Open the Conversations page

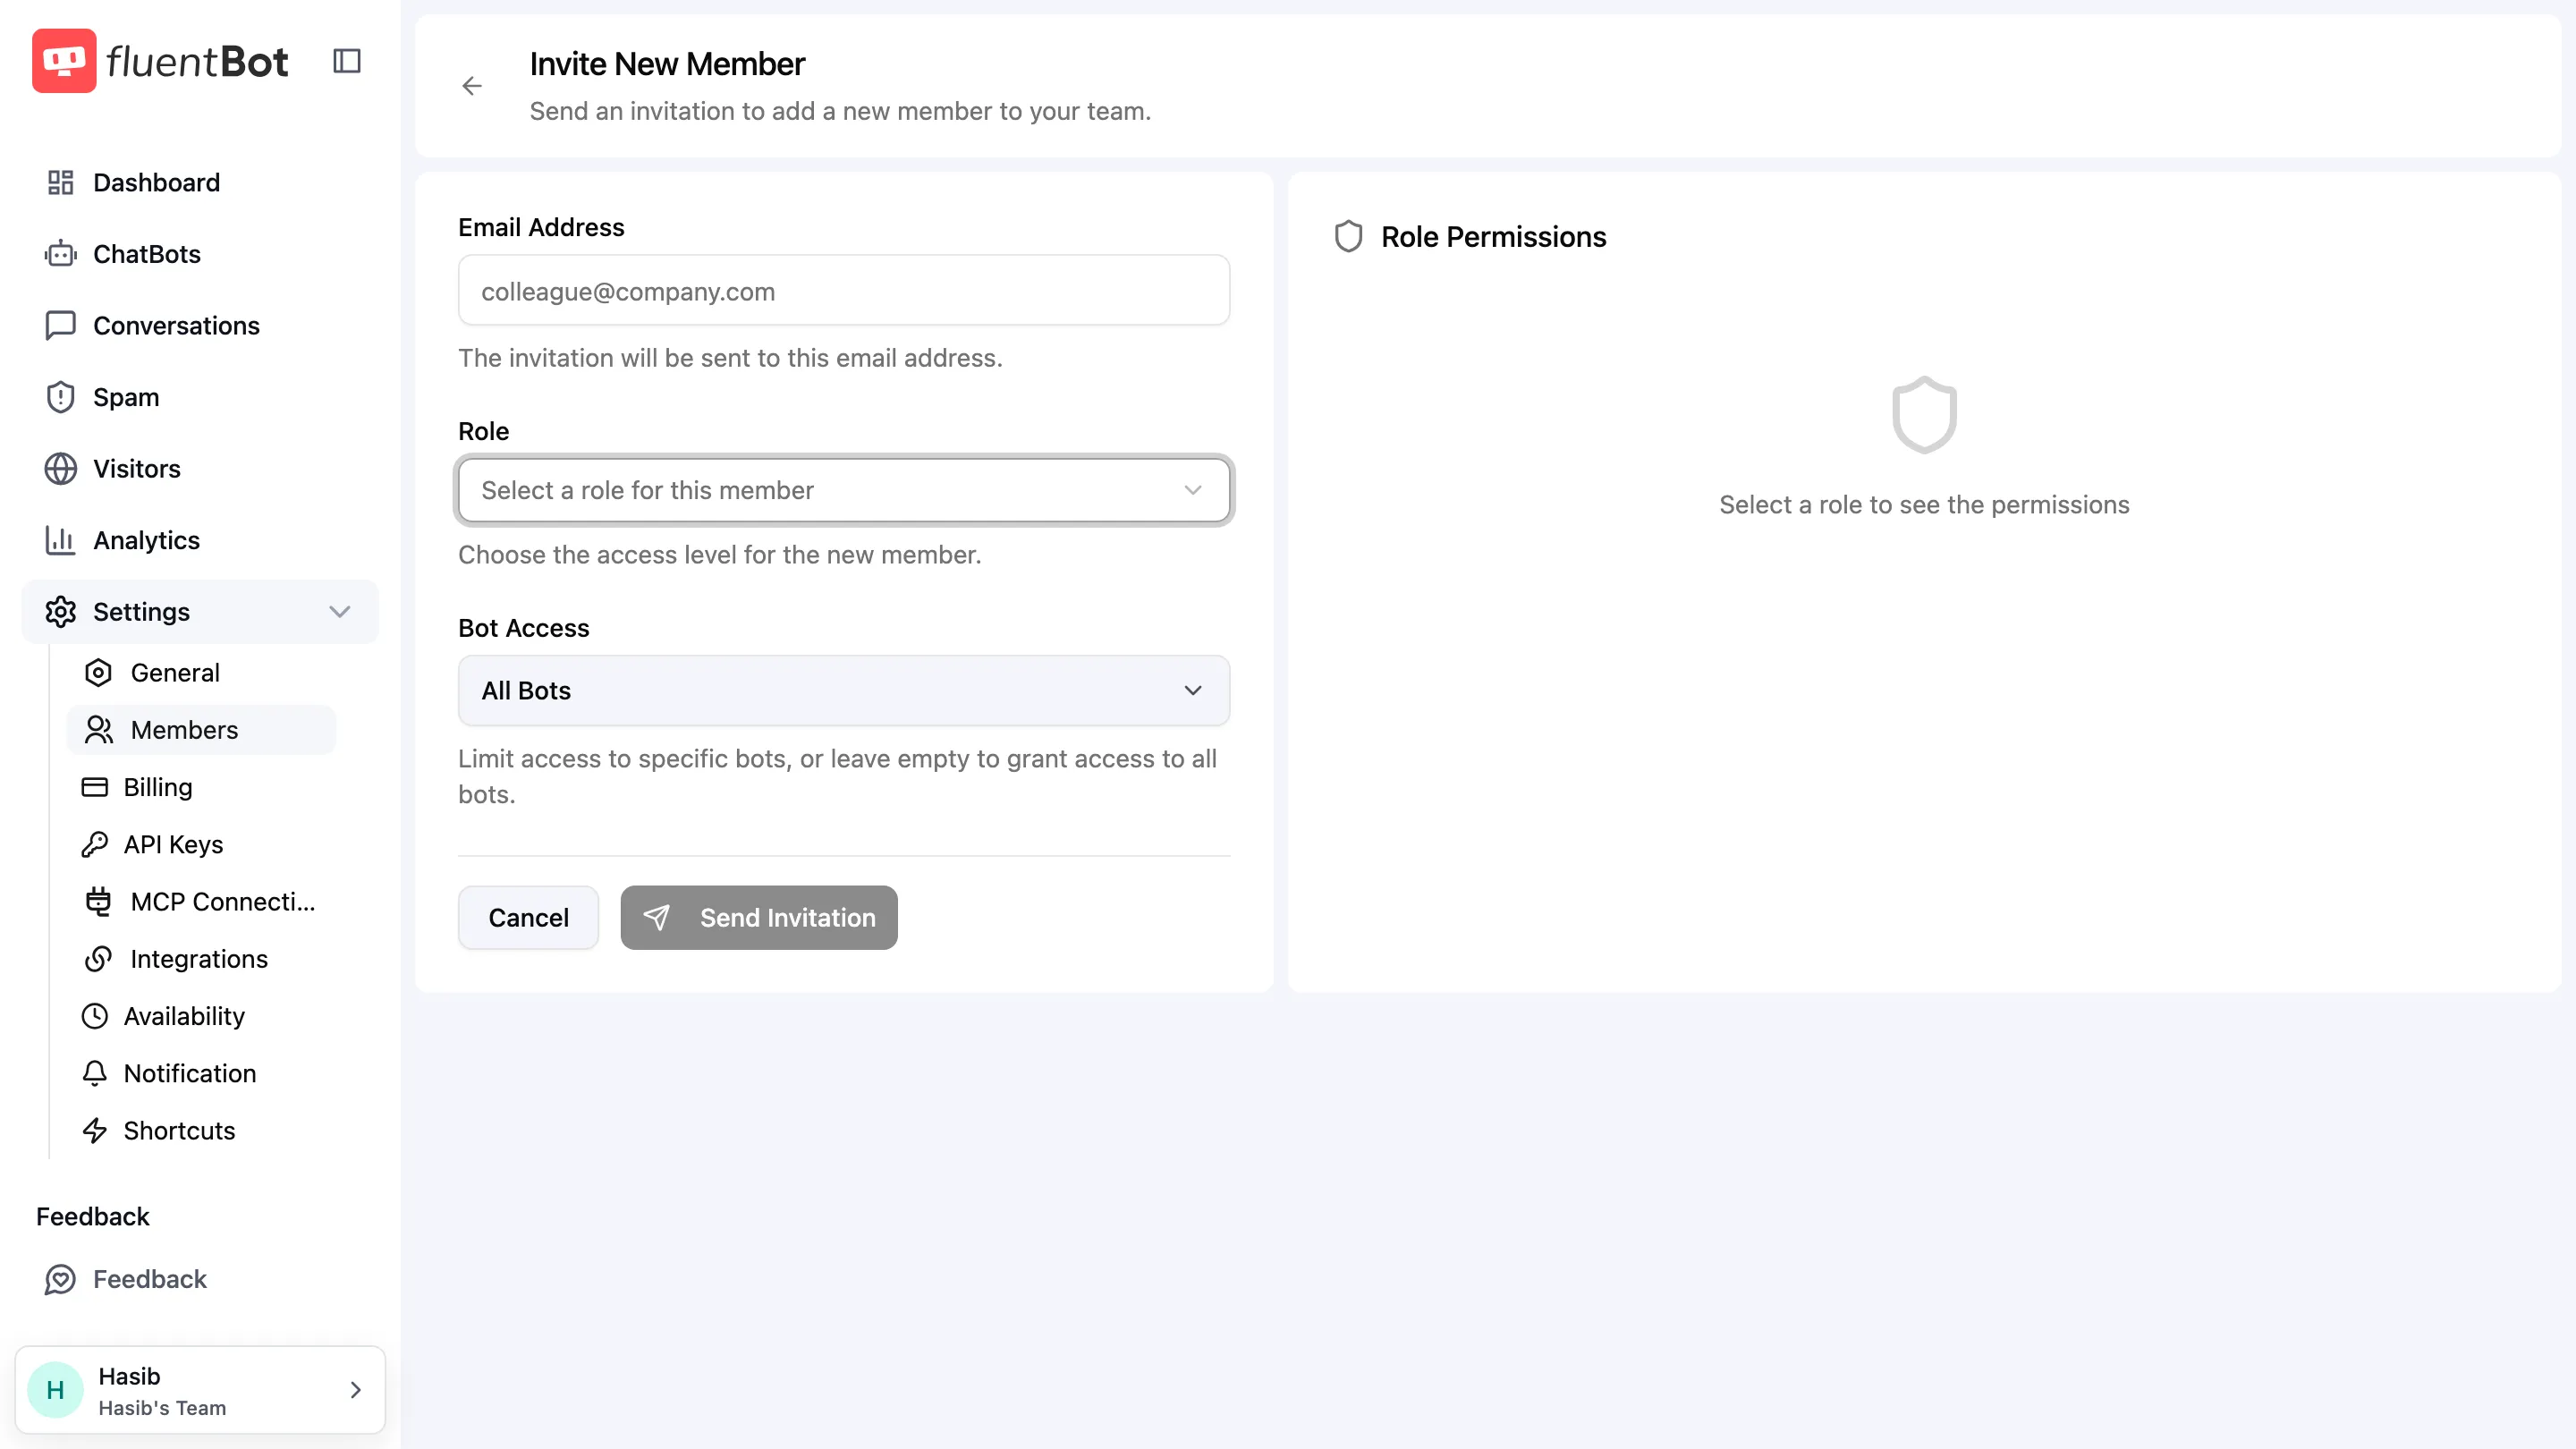(x=200, y=326)
